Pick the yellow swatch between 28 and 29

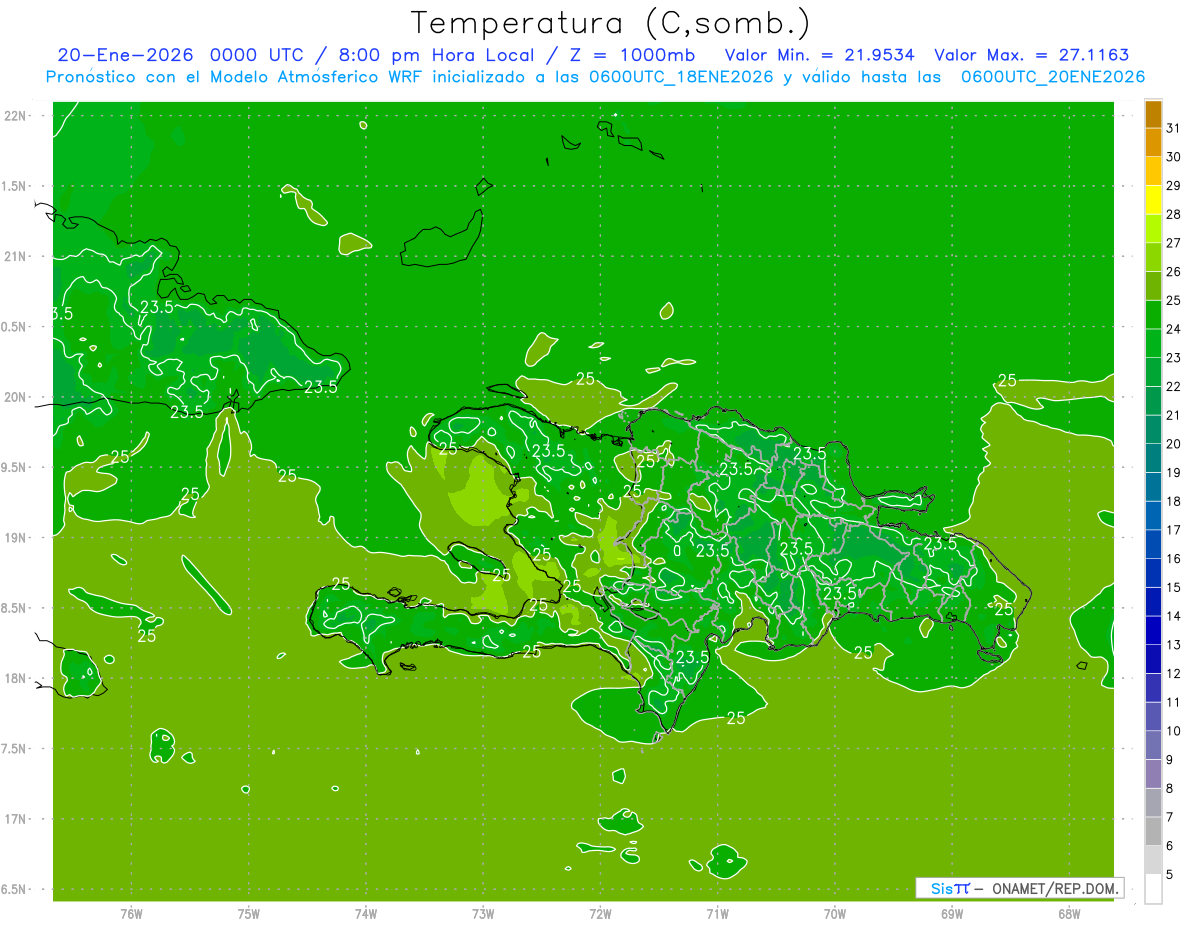tap(1154, 200)
